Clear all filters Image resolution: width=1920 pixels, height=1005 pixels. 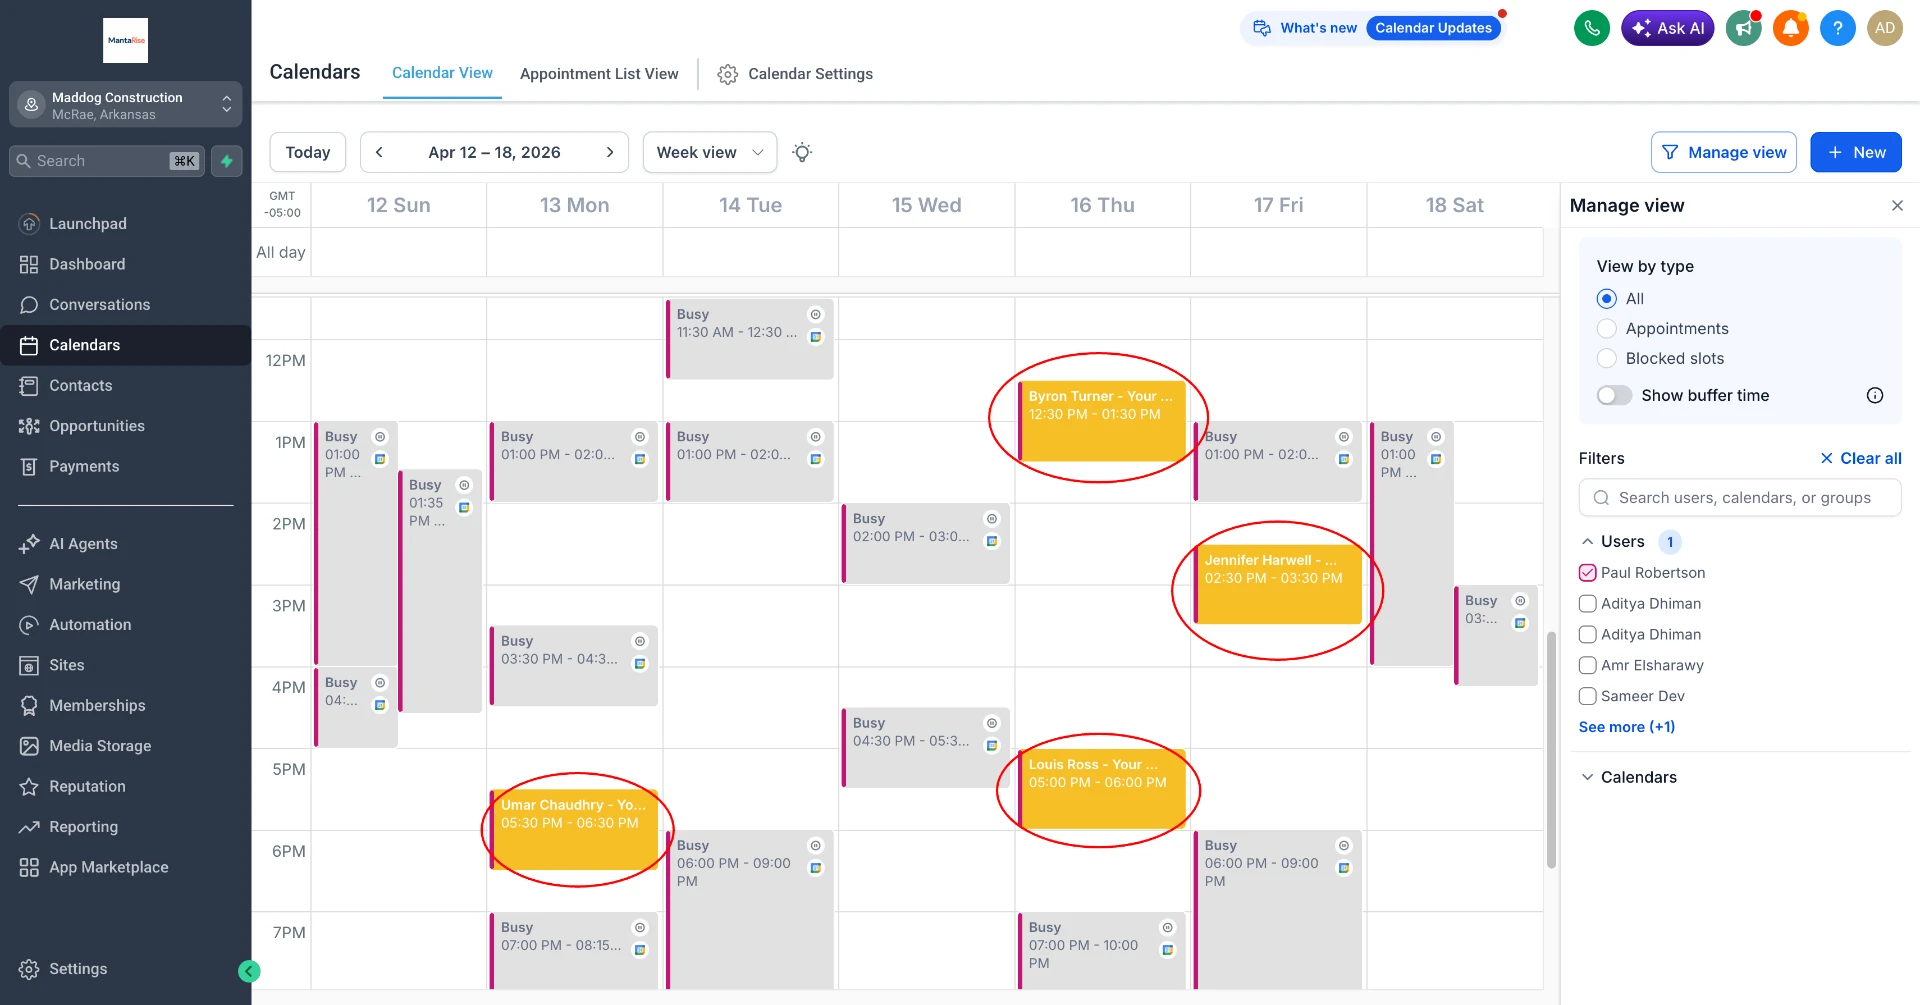coord(1861,458)
